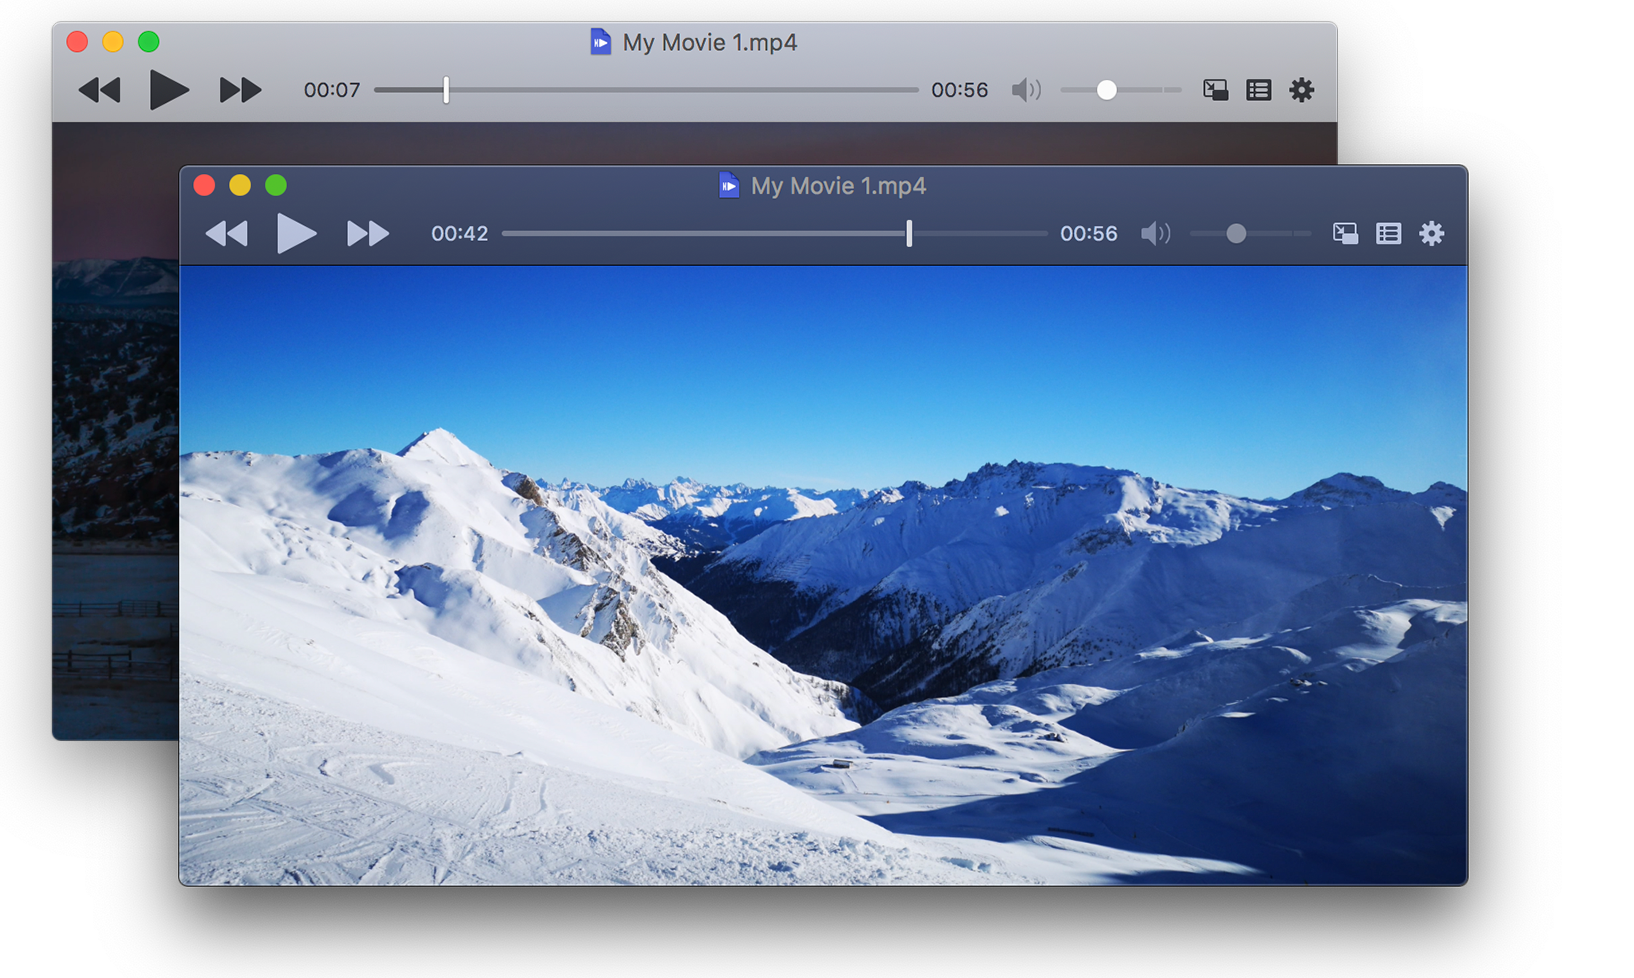Image resolution: width=1634 pixels, height=978 pixels.
Task: Close the front player window
Action: click(204, 185)
